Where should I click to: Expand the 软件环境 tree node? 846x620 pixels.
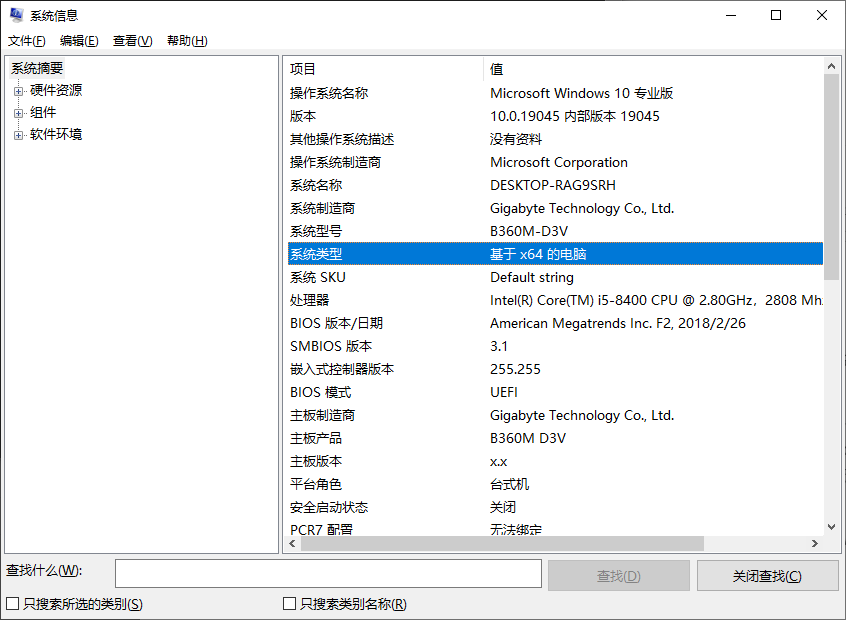point(20,133)
